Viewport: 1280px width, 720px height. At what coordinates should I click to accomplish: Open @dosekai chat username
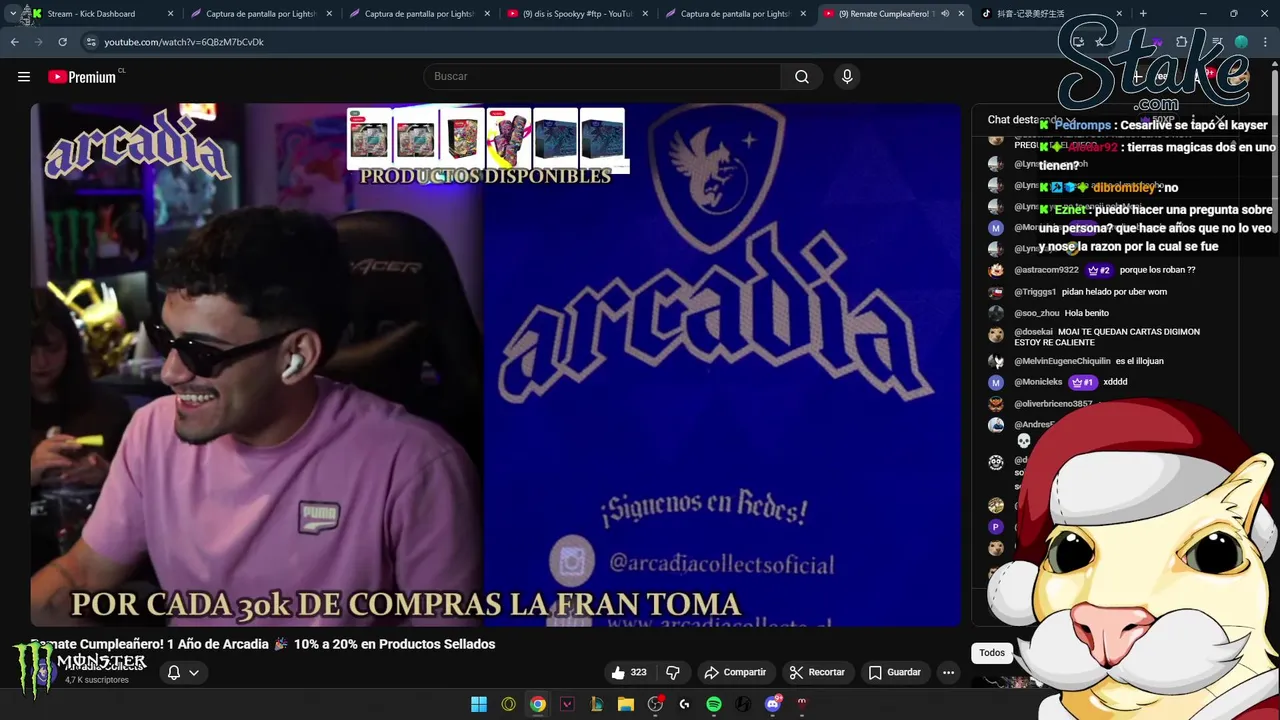[1033, 332]
